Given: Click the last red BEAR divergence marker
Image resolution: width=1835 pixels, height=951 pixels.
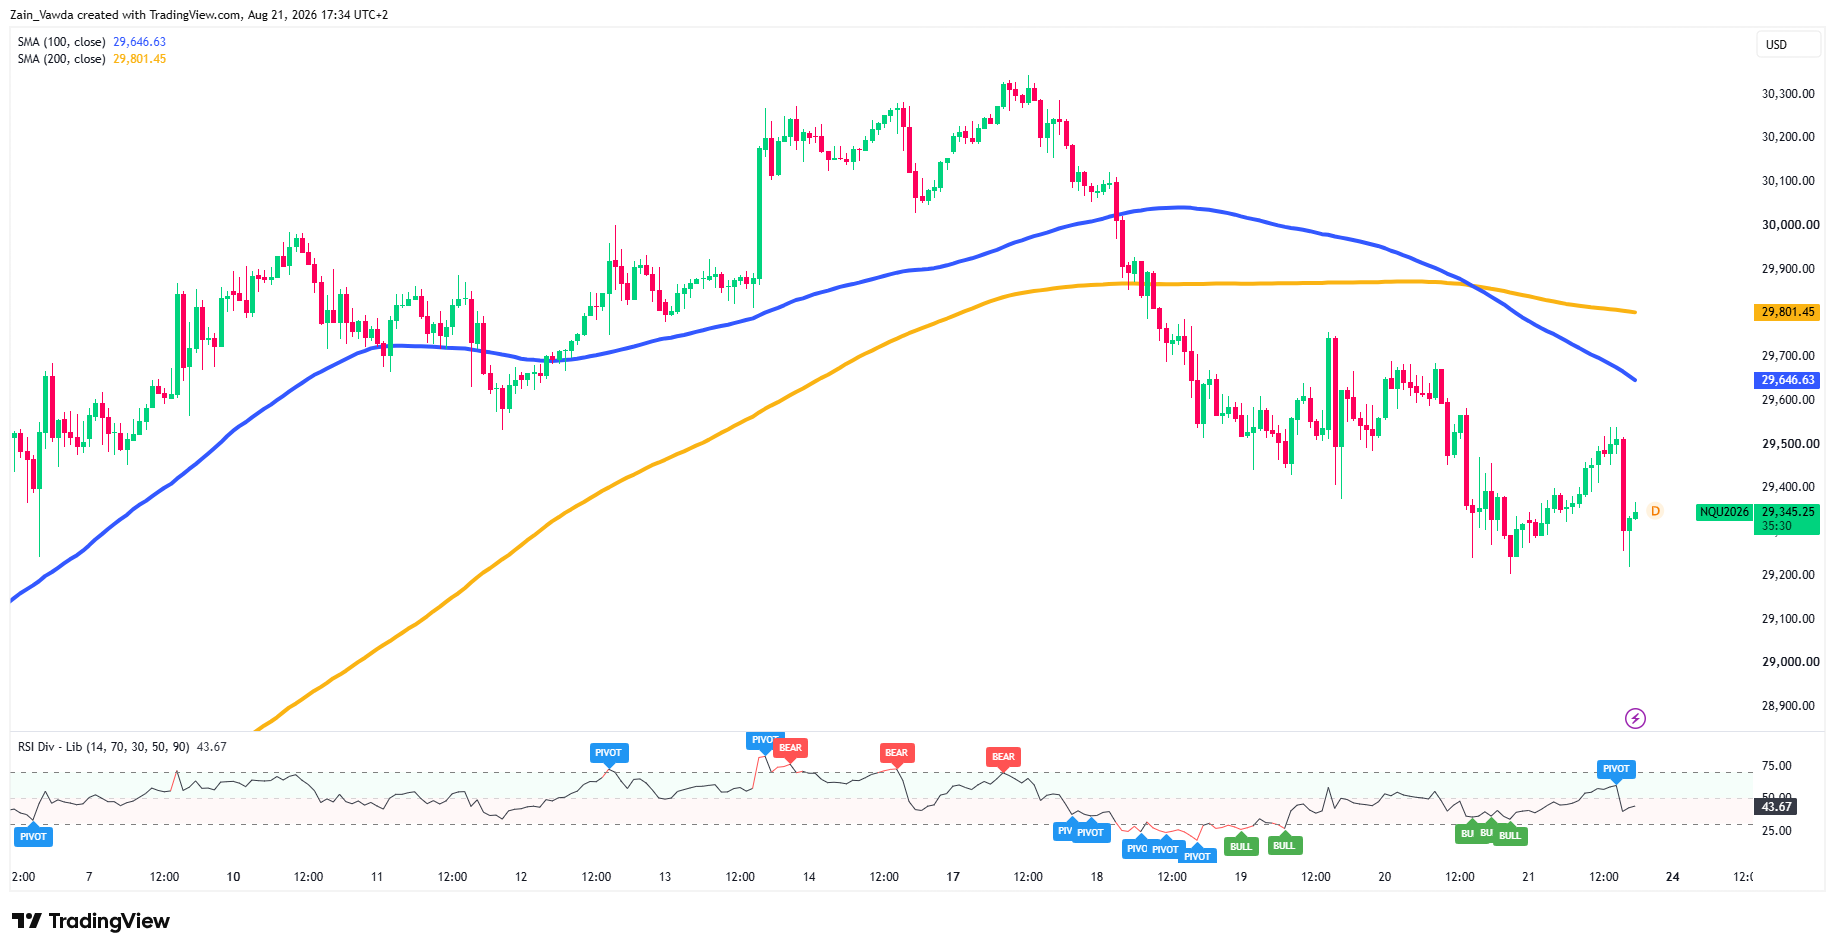Looking at the screenshot, I should (1003, 757).
